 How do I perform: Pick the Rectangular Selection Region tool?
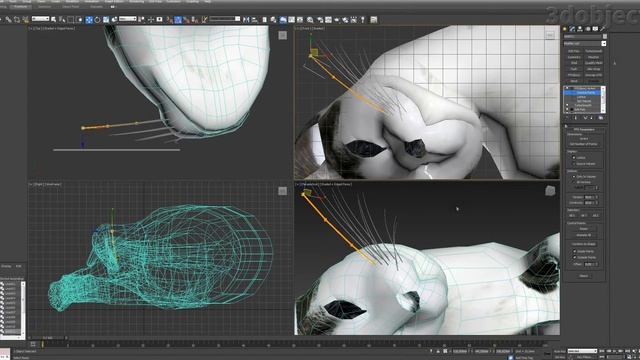pyautogui.click(x=70, y=20)
